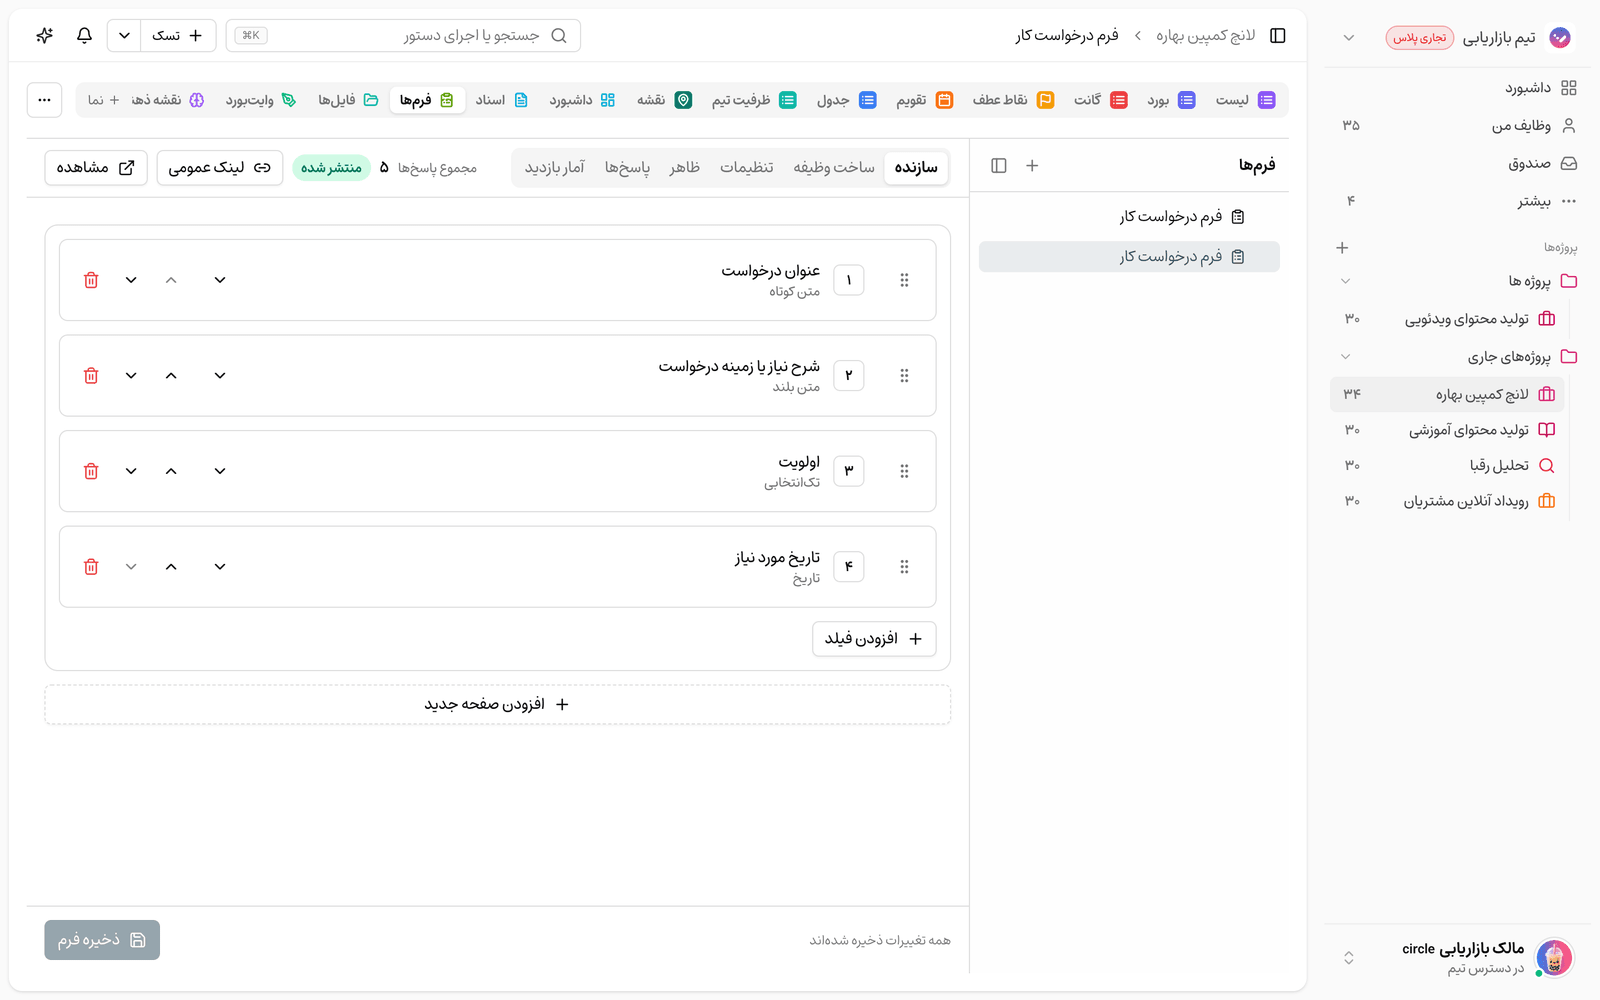Click the user profile avatar
Viewport: 1600px width, 1000px height.
1554,958
